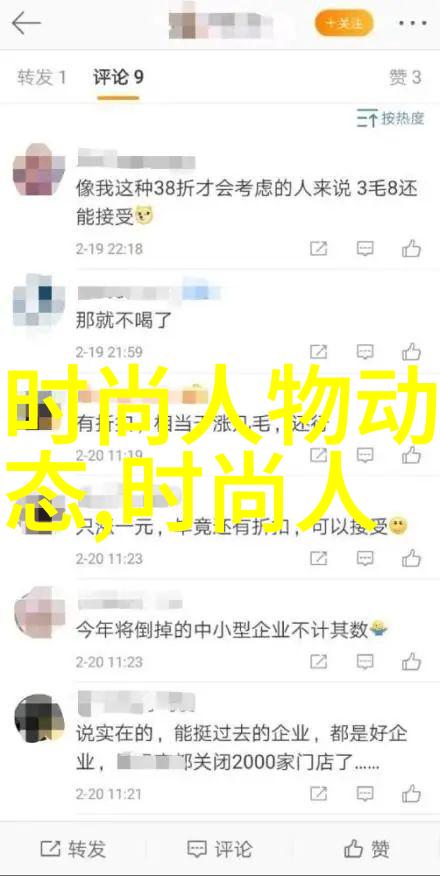This screenshot has width=440, height=876.
Task: Repost the comment dated 2-20 11:21
Action: coord(318,793)
